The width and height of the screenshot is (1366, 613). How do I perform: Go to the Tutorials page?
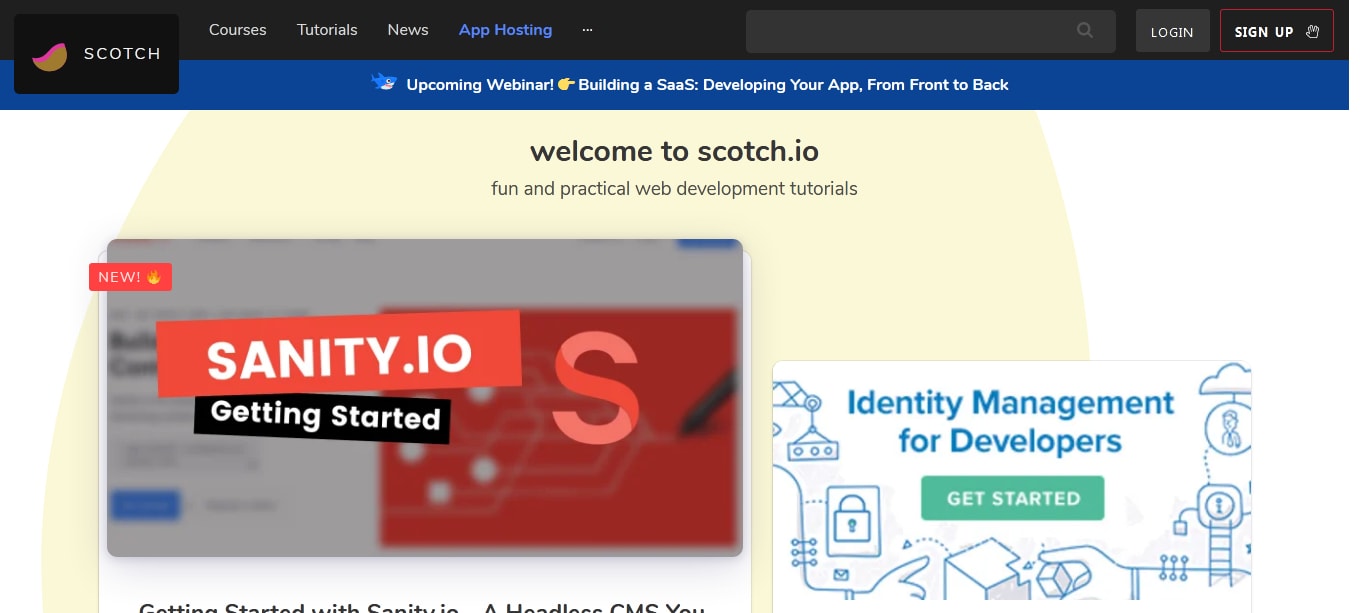327,30
